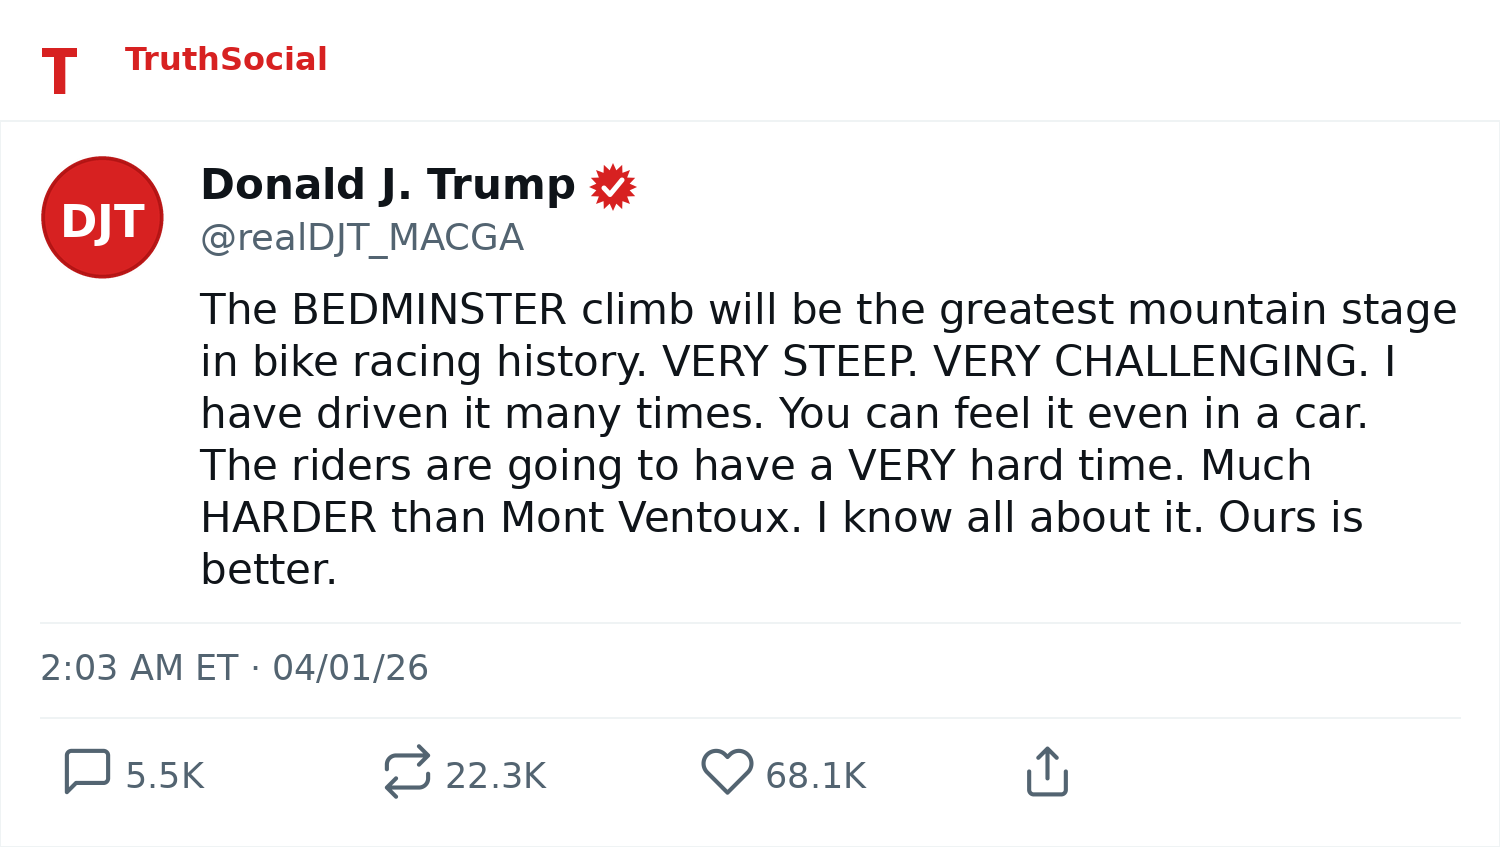Reply using the speech bubble icon
This screenshot has height=847, width=1500.
pyautogui.click(x=87, y=772)
